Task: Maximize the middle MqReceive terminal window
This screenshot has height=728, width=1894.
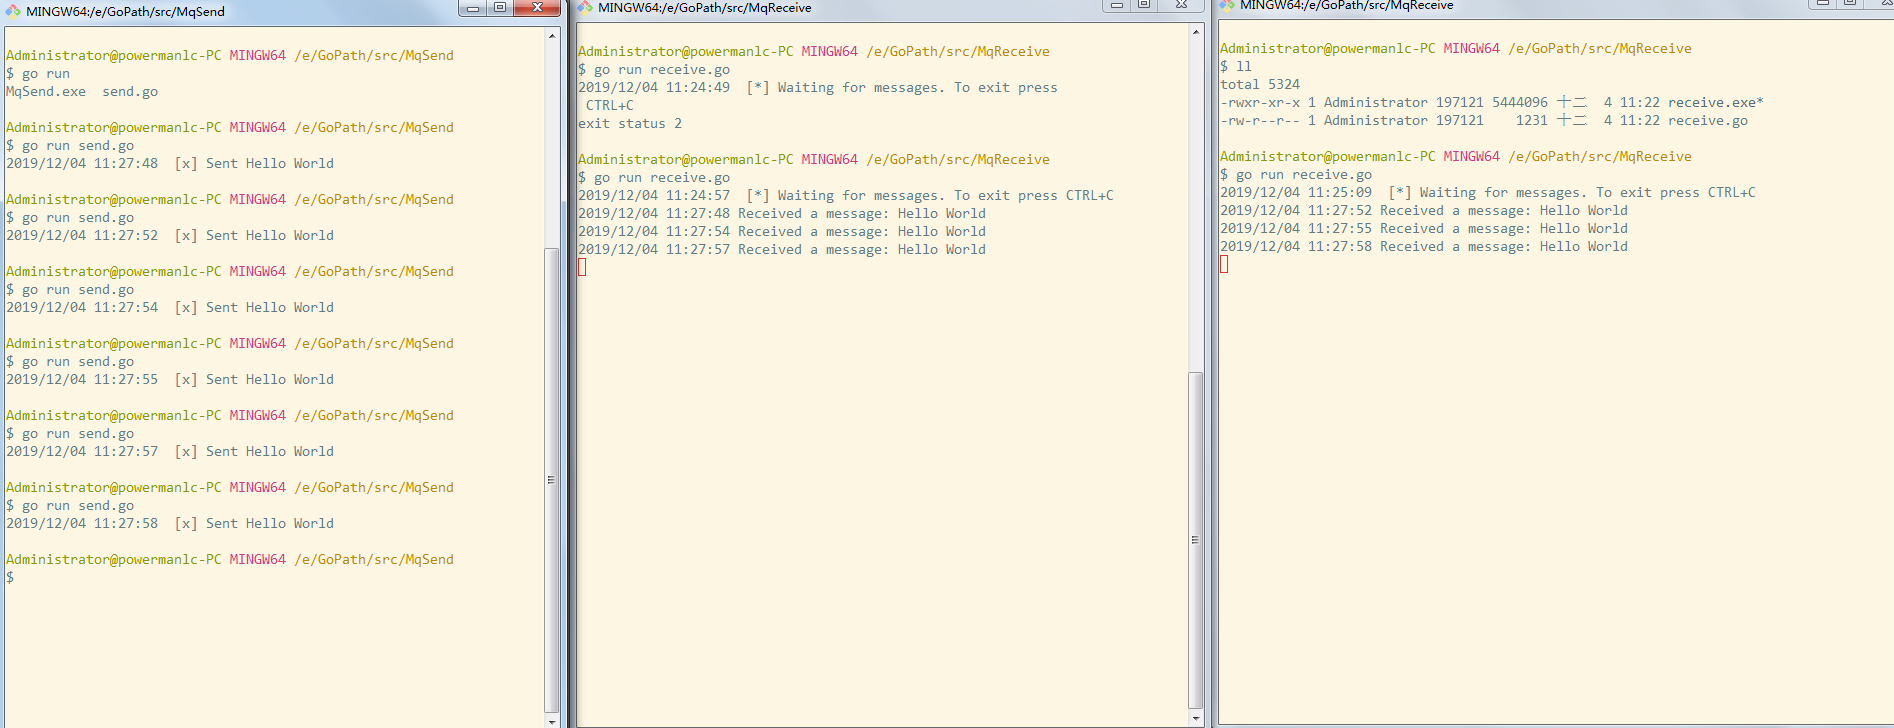Action: [1143, 5]
